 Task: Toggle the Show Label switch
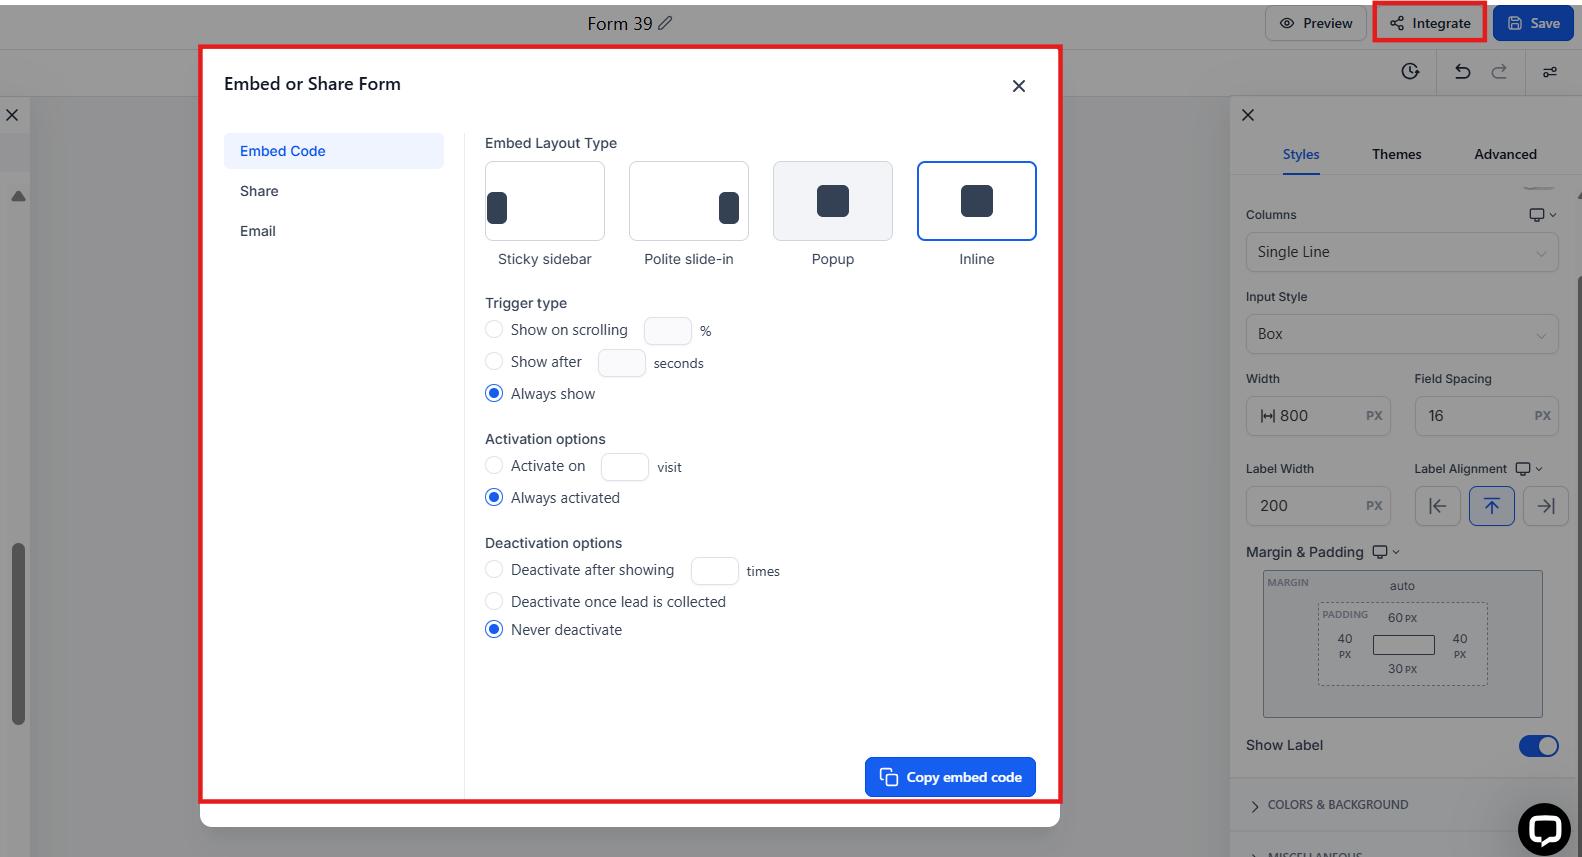point(1538,746)
